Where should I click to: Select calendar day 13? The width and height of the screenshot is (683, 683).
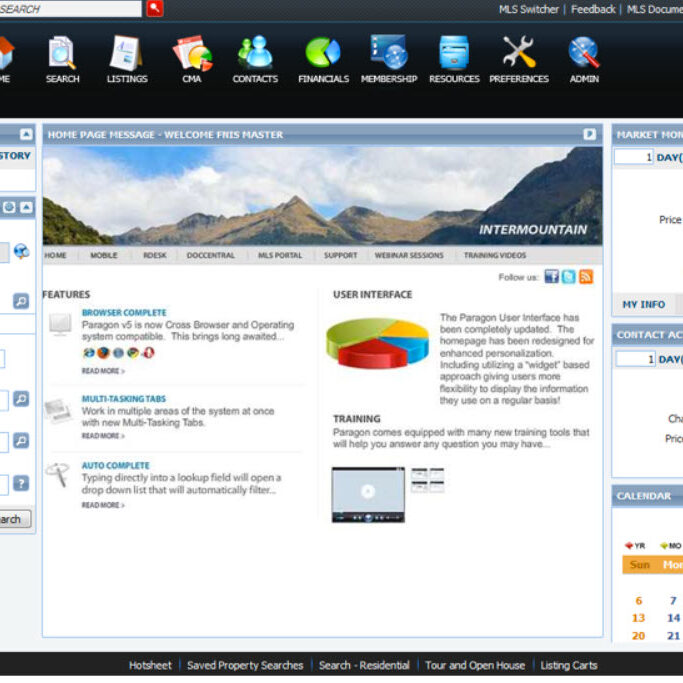(639, 618)
